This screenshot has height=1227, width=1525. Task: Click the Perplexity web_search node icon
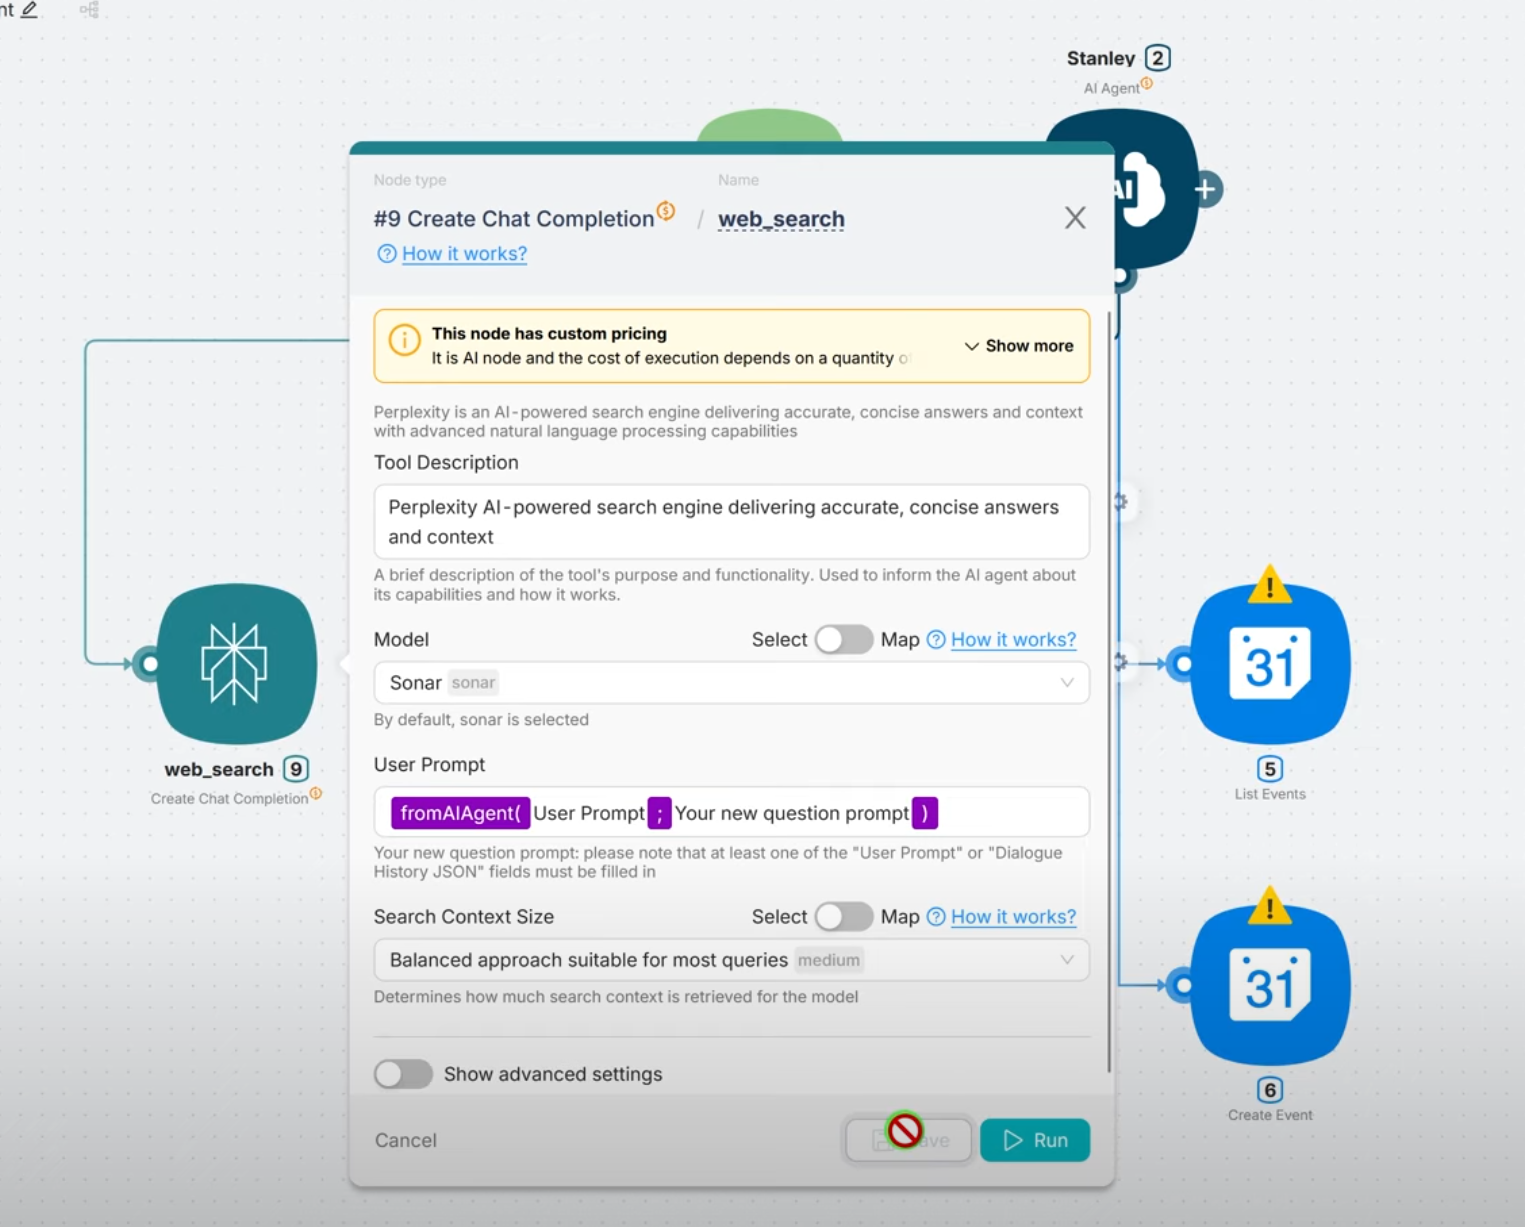coord(237,664)
